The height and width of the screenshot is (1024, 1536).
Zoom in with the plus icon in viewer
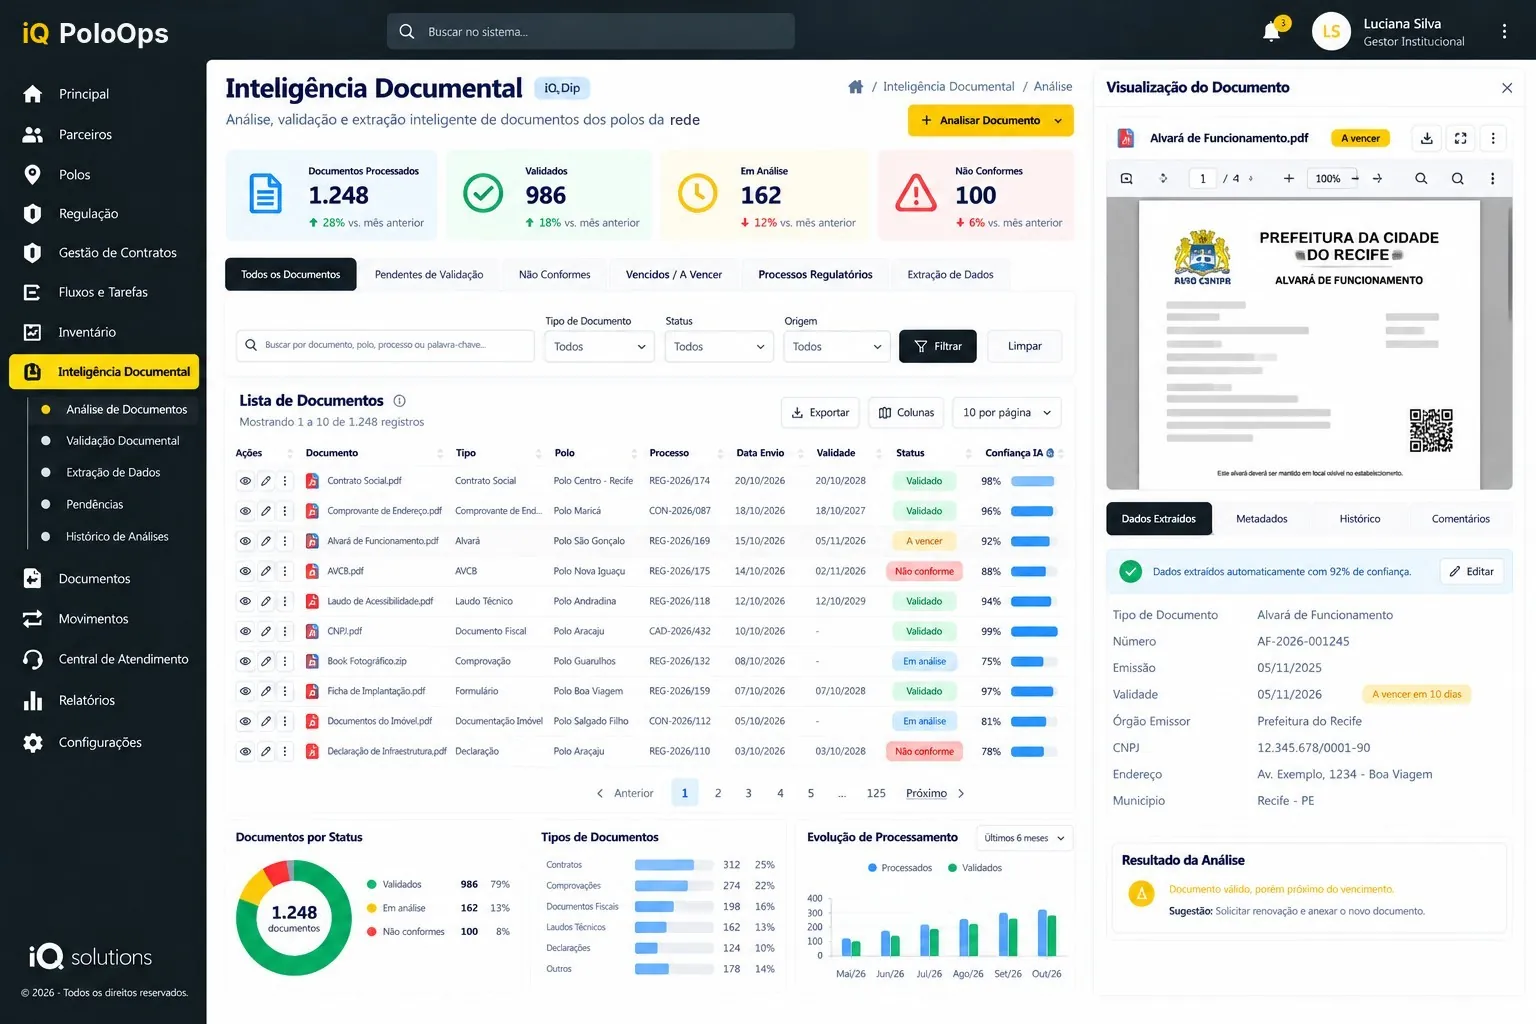tap(1289, 178)
